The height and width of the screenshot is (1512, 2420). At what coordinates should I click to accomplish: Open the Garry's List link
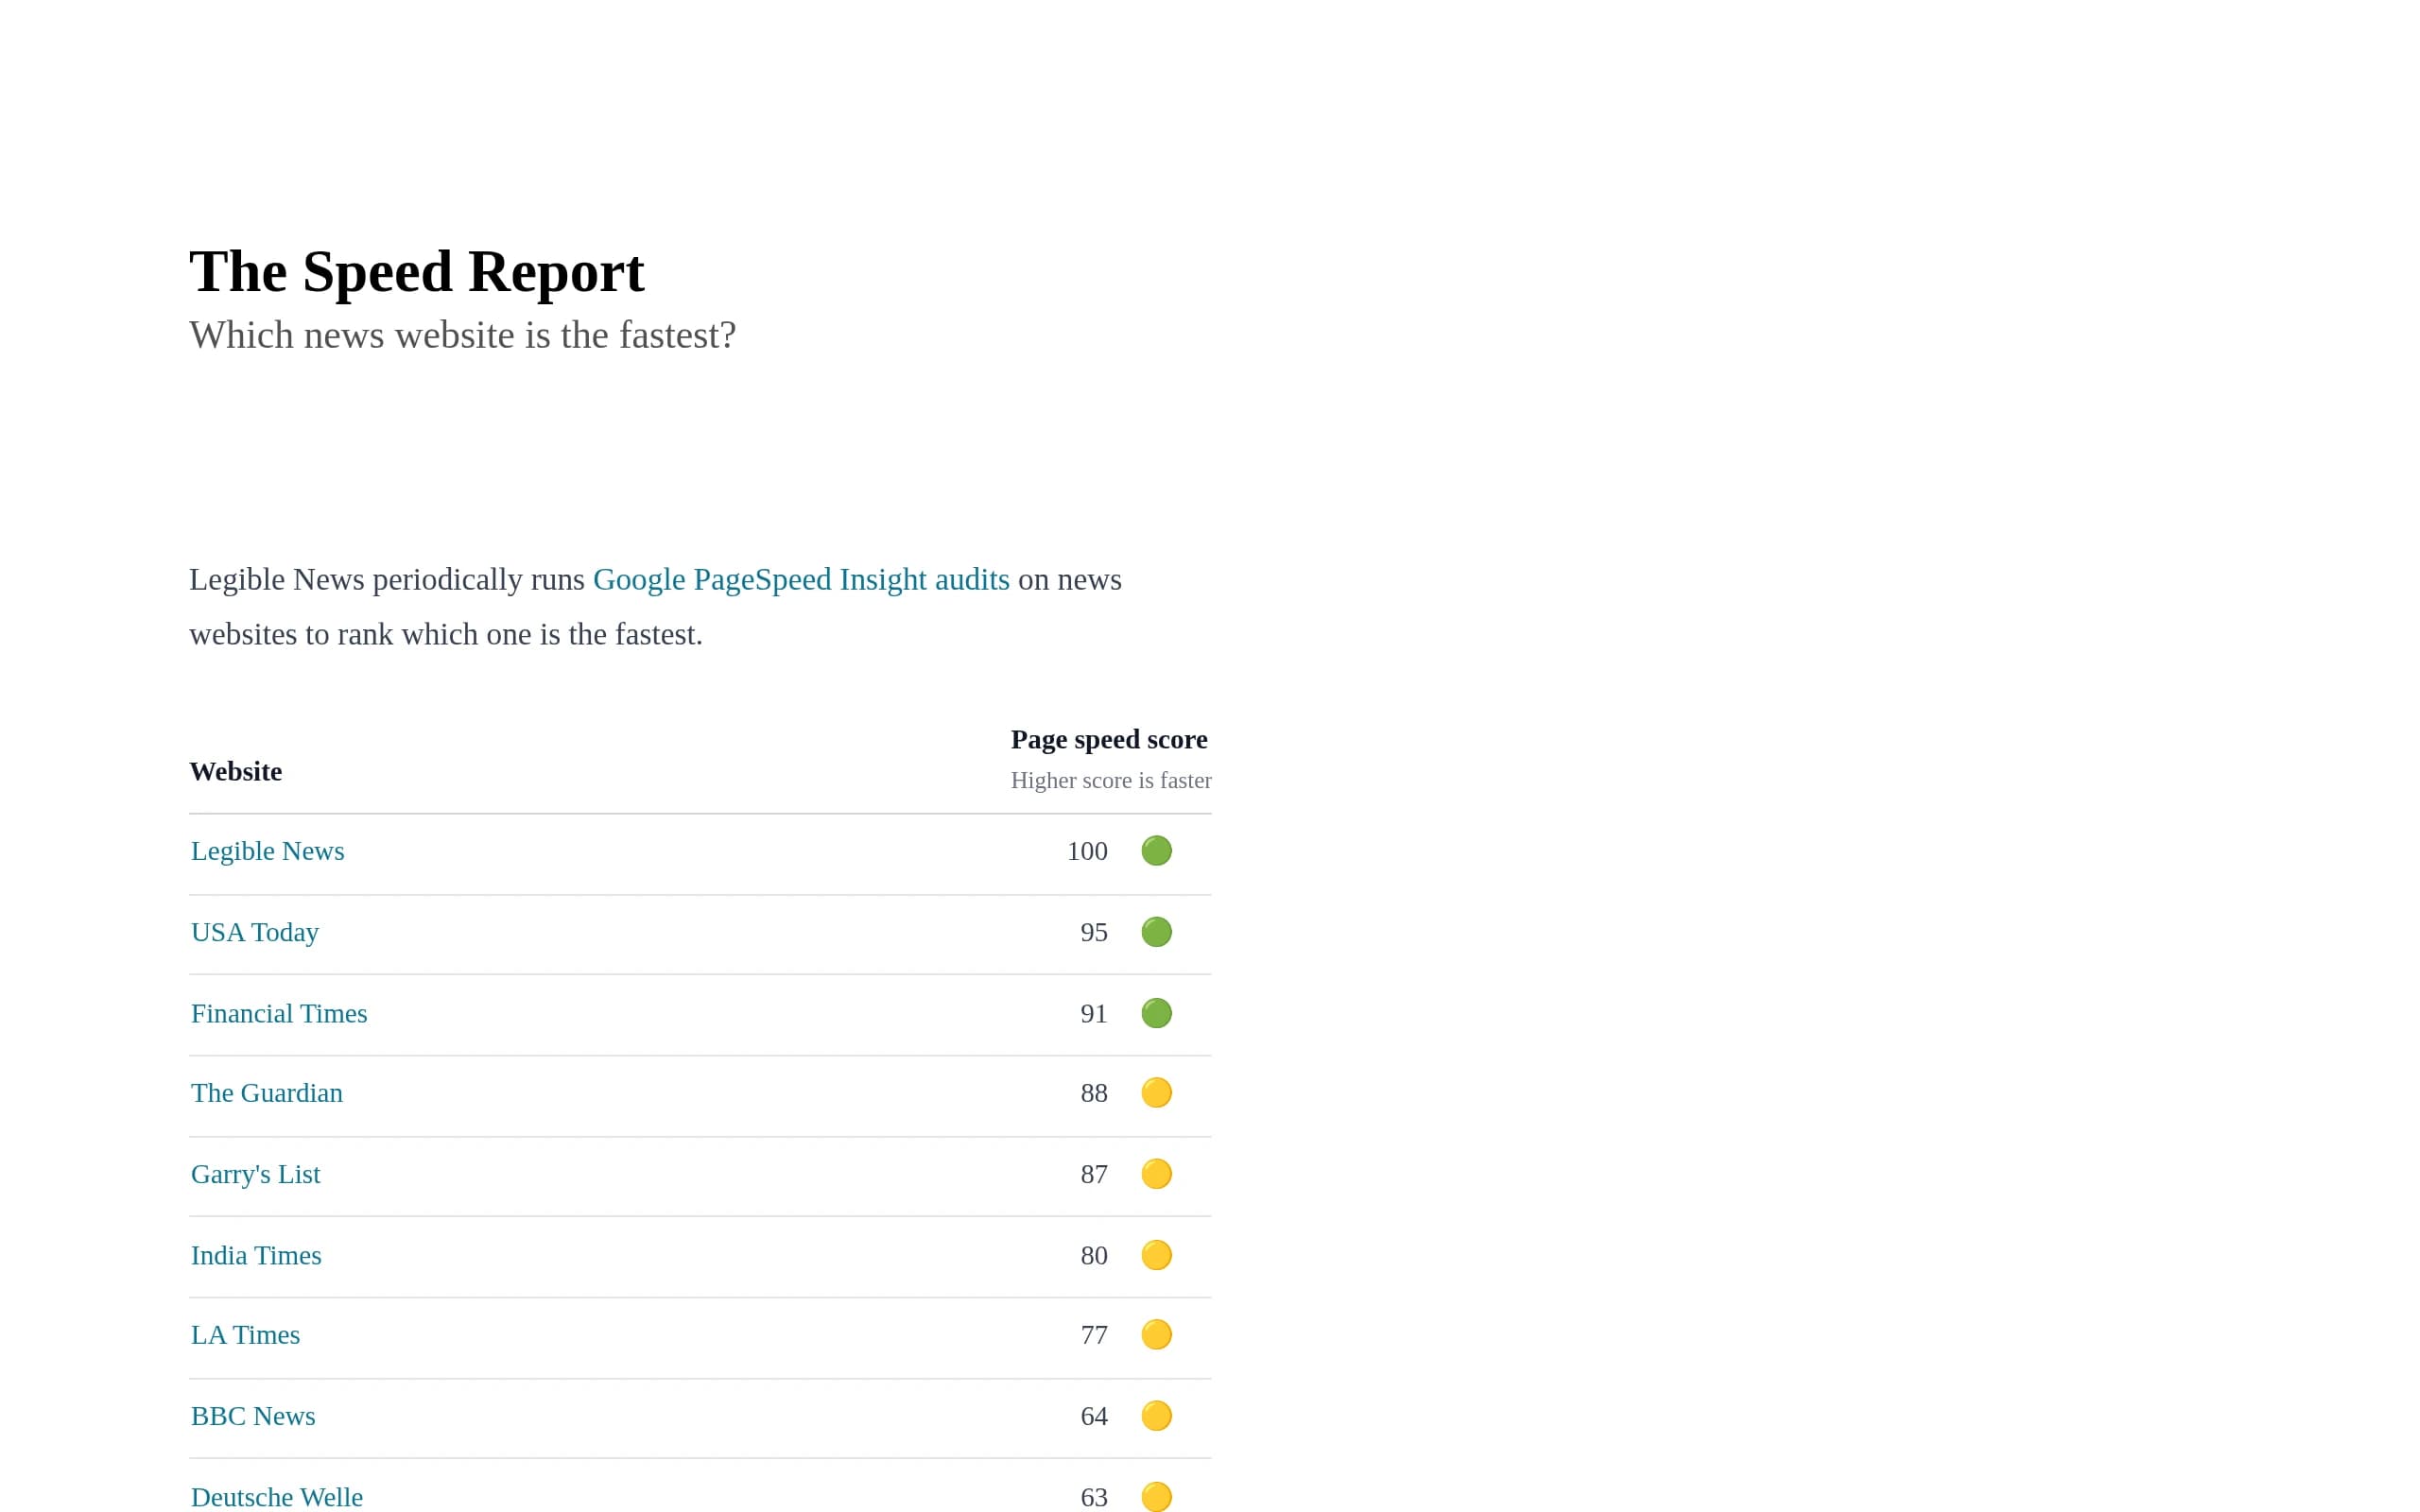(x=256, y=1174)
